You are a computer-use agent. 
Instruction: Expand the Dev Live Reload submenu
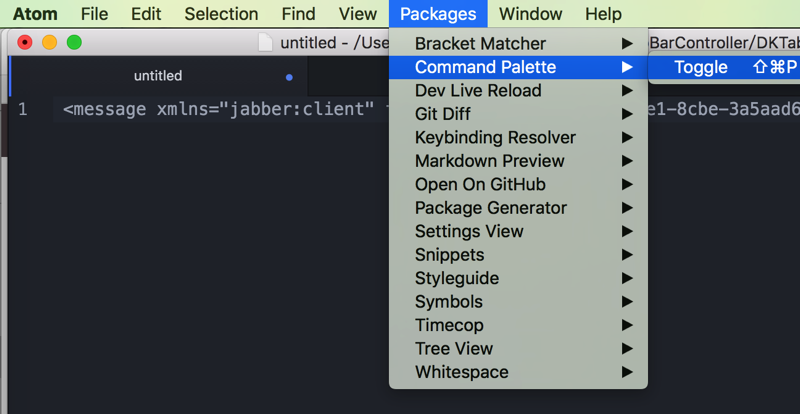pyautogui.click(x=518, y=91)
